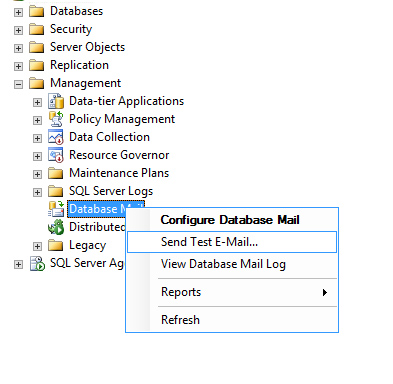Click Refresh in the context menu

pos(180,320)
